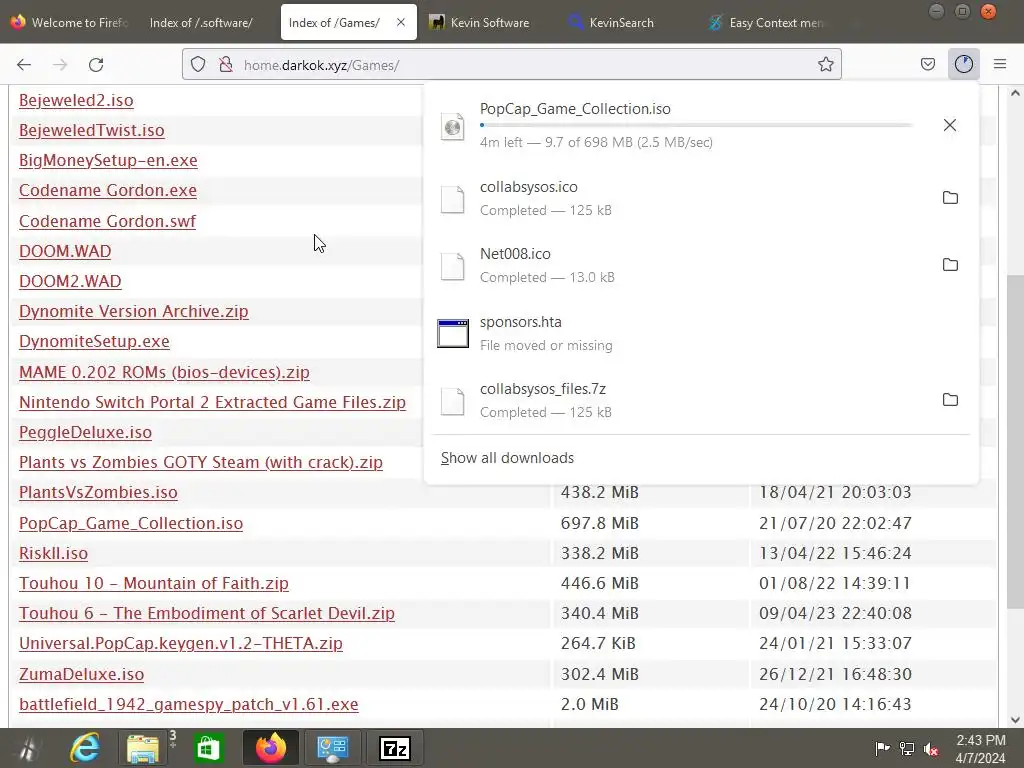Select the Firefox taskbar icon
The width and height of the screenshot is (1024, 768).
tap(270, 748)
